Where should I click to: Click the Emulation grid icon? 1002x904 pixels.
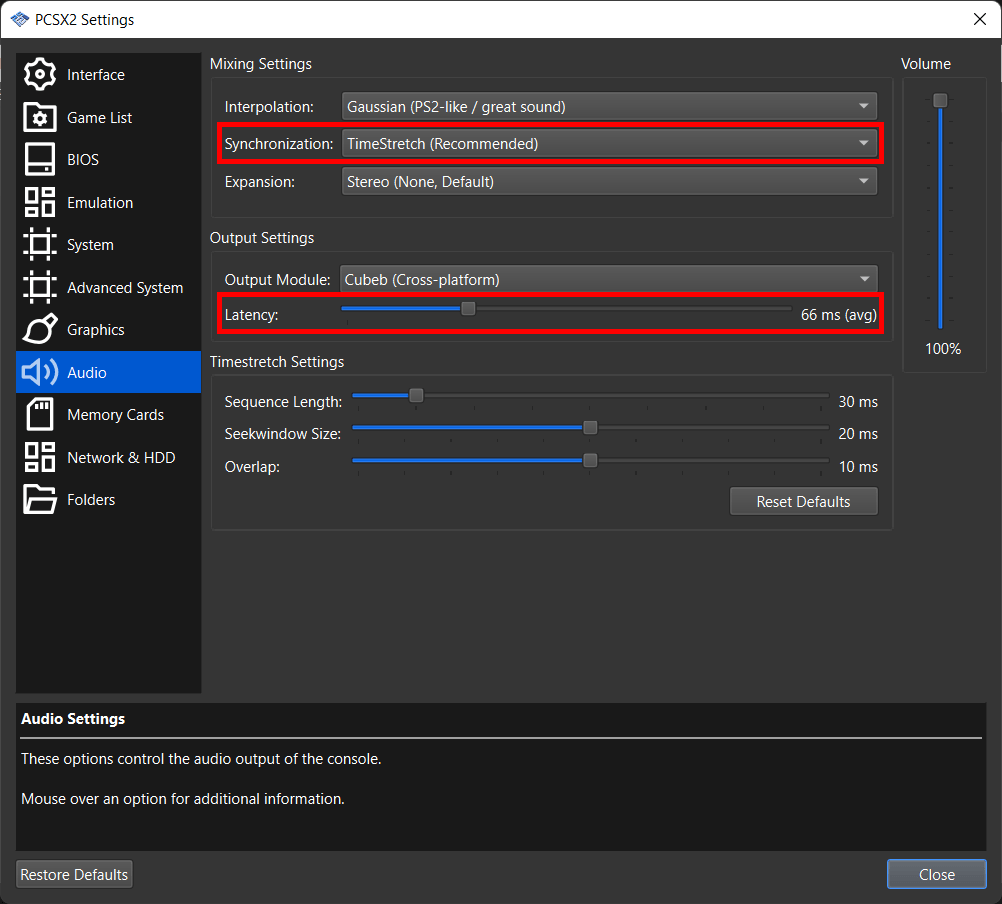(x=40, y=202)
